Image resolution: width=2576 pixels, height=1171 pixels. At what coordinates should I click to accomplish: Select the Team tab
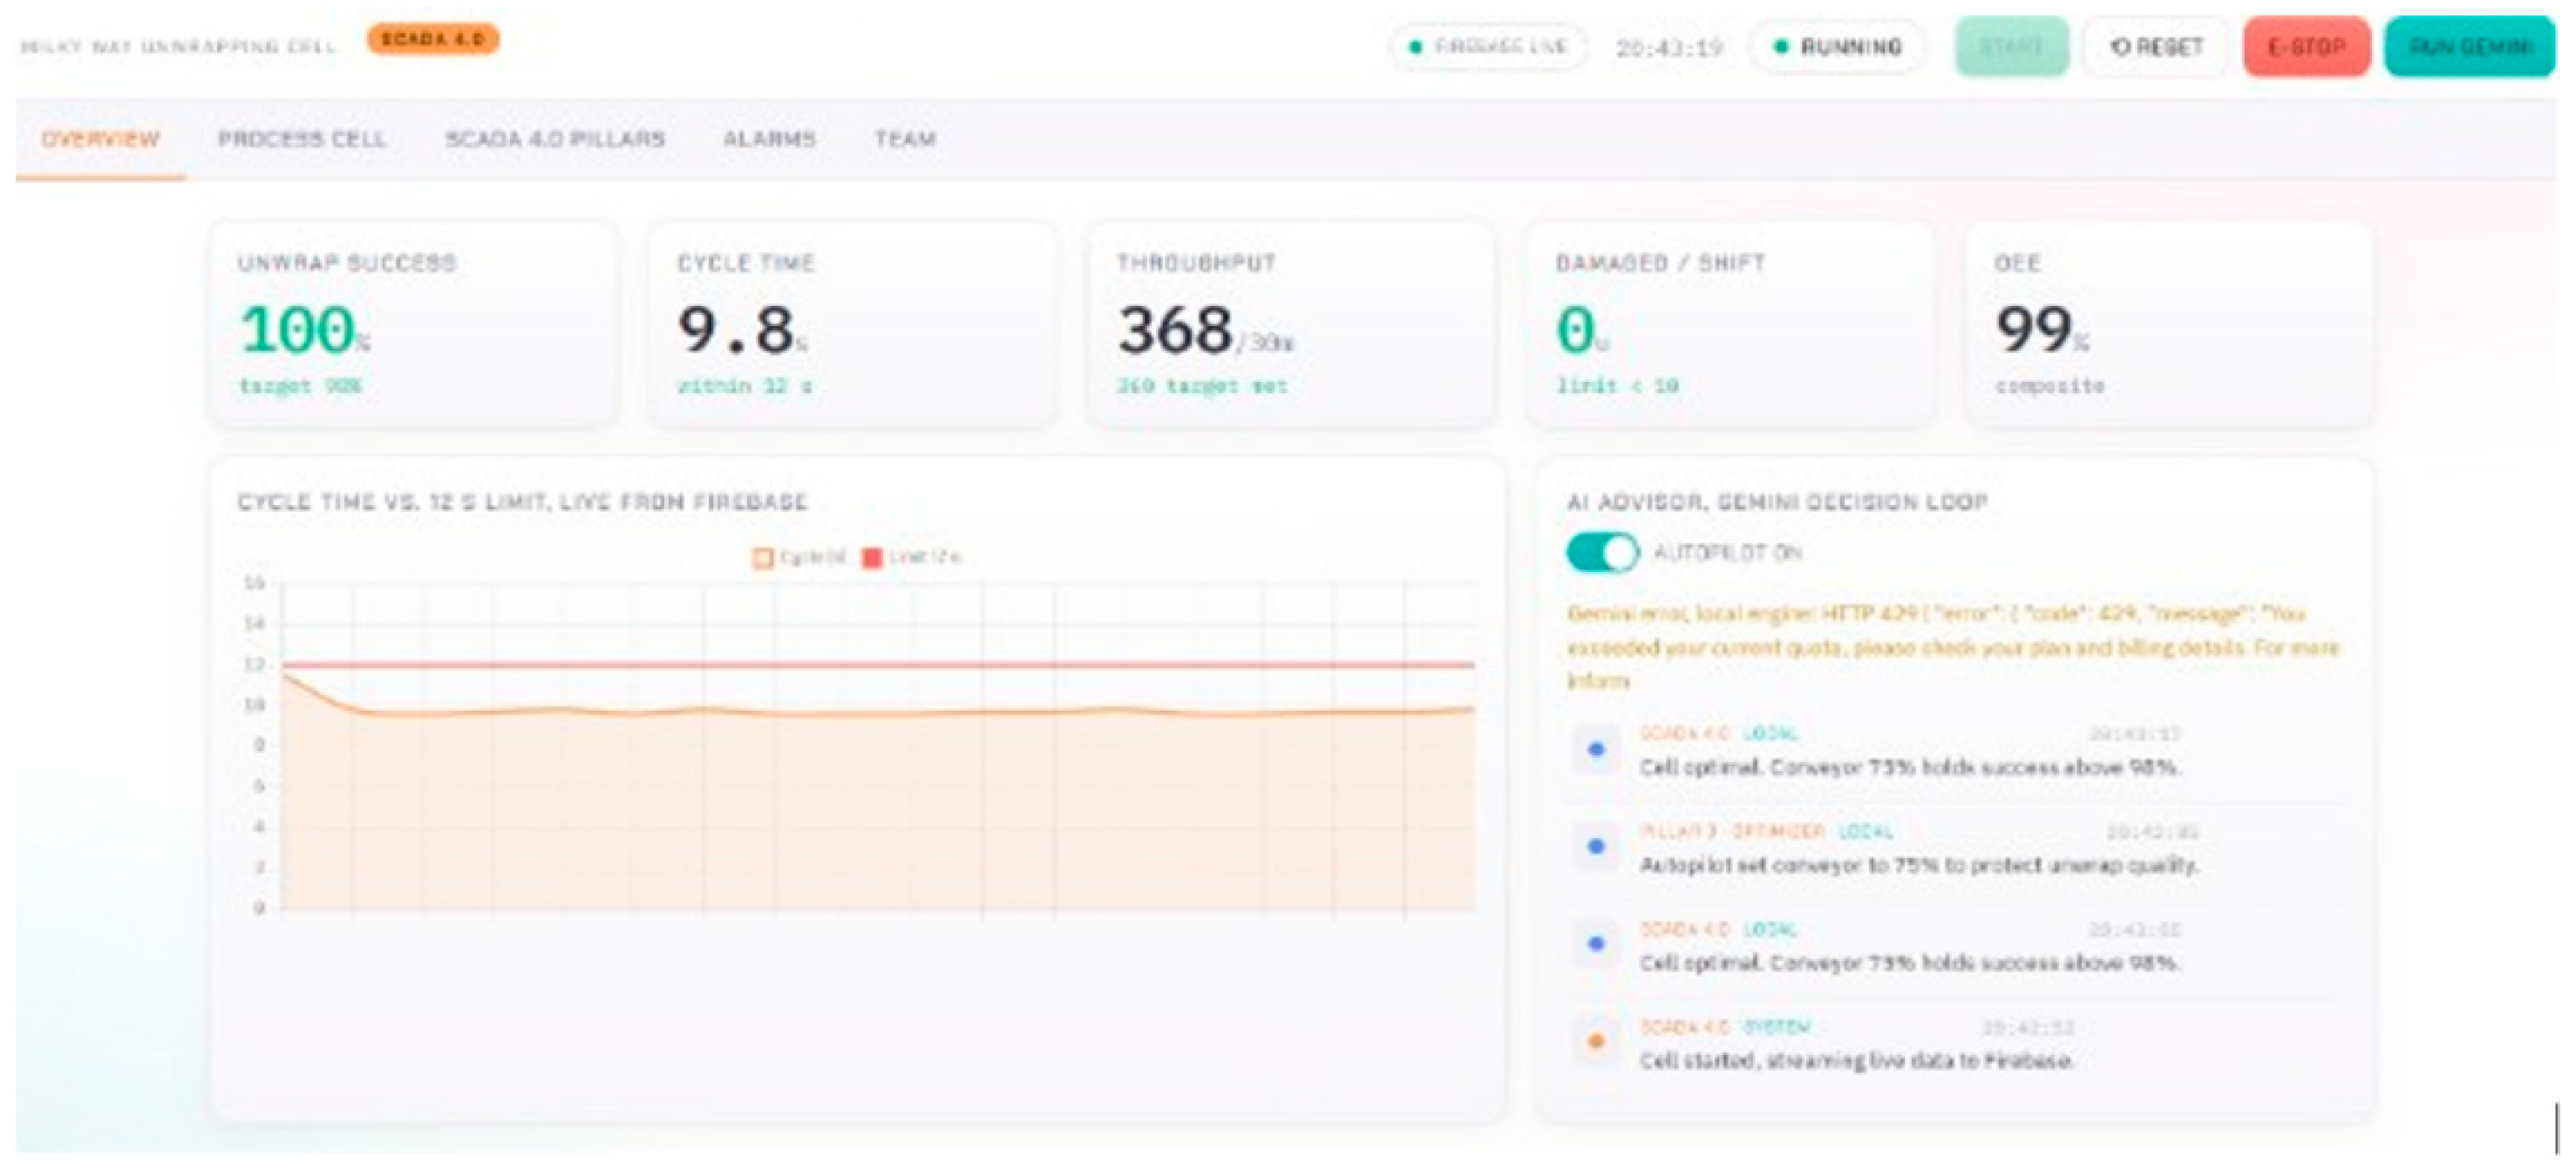pyautogui.click(x=905, y=139)
